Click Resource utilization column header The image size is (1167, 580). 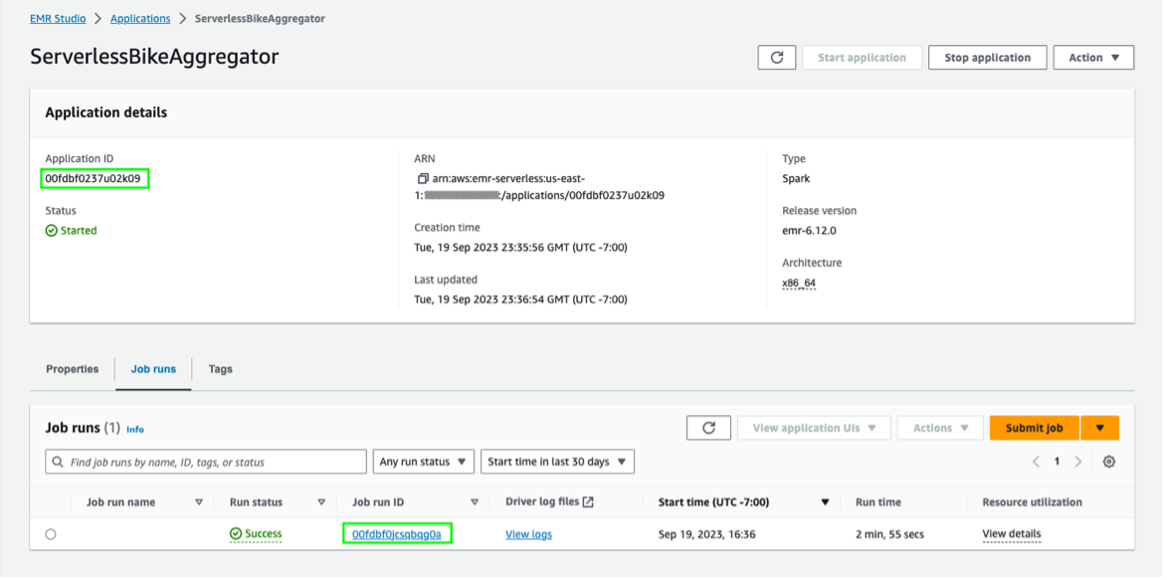(x=1032, y=503)
